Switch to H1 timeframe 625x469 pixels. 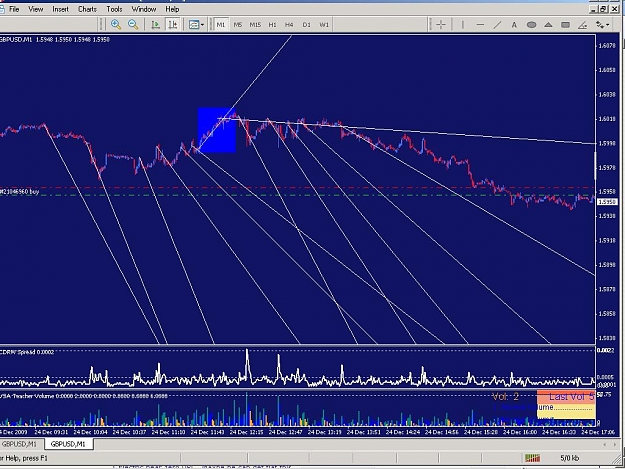pos(272,25)
